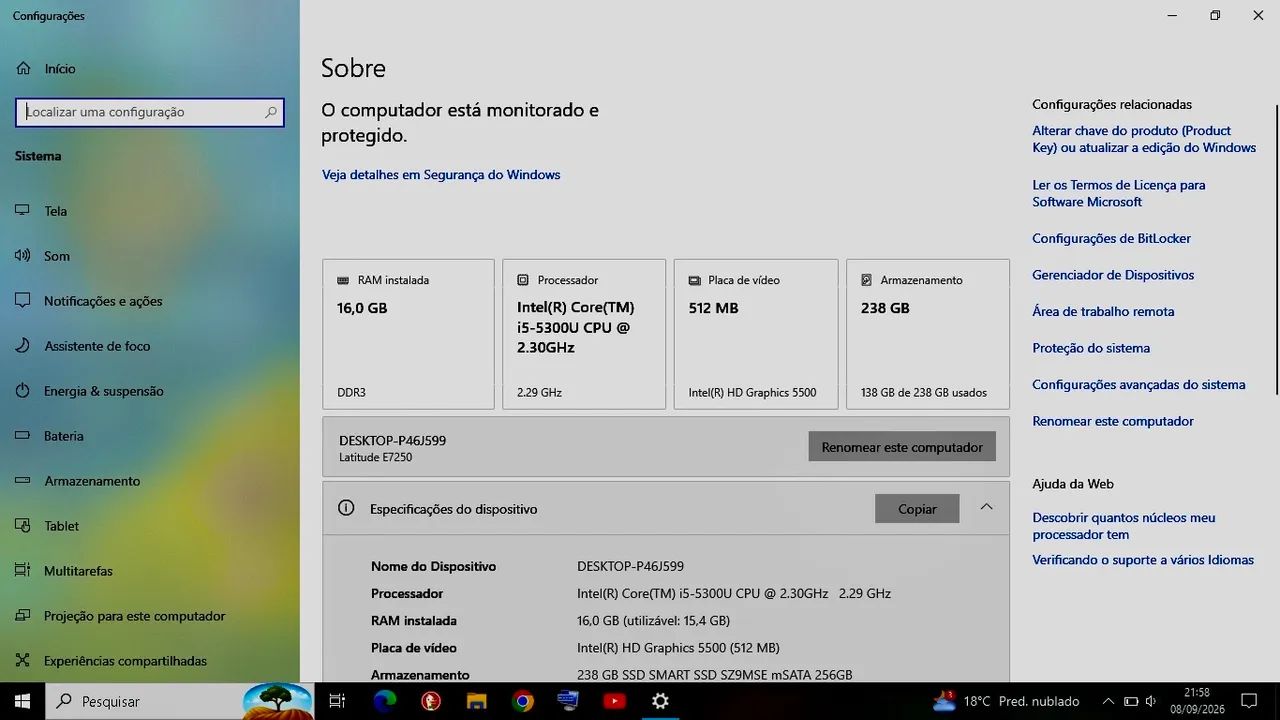
Task: Click the taskbar Pesquisar search box
Action: pyautogui.click(x=180, y=701)
